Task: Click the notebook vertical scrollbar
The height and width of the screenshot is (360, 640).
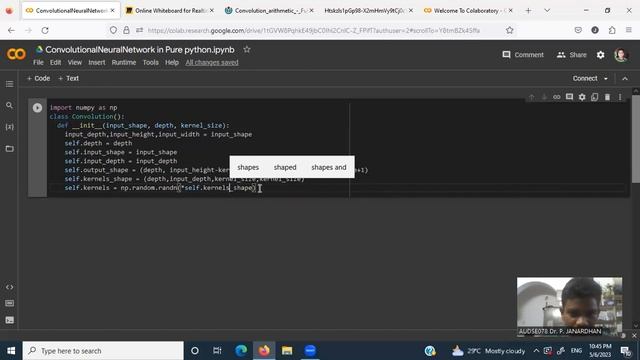Action: pos(636,139)
